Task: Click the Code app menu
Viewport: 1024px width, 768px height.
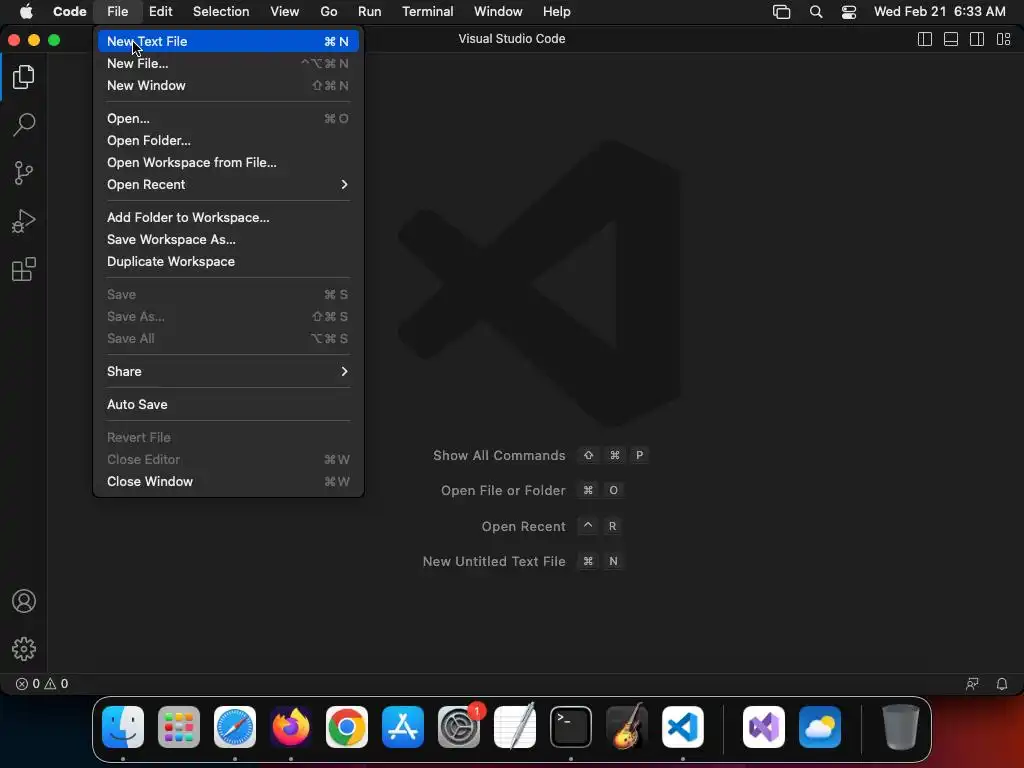Action: (x=69, y=12)
